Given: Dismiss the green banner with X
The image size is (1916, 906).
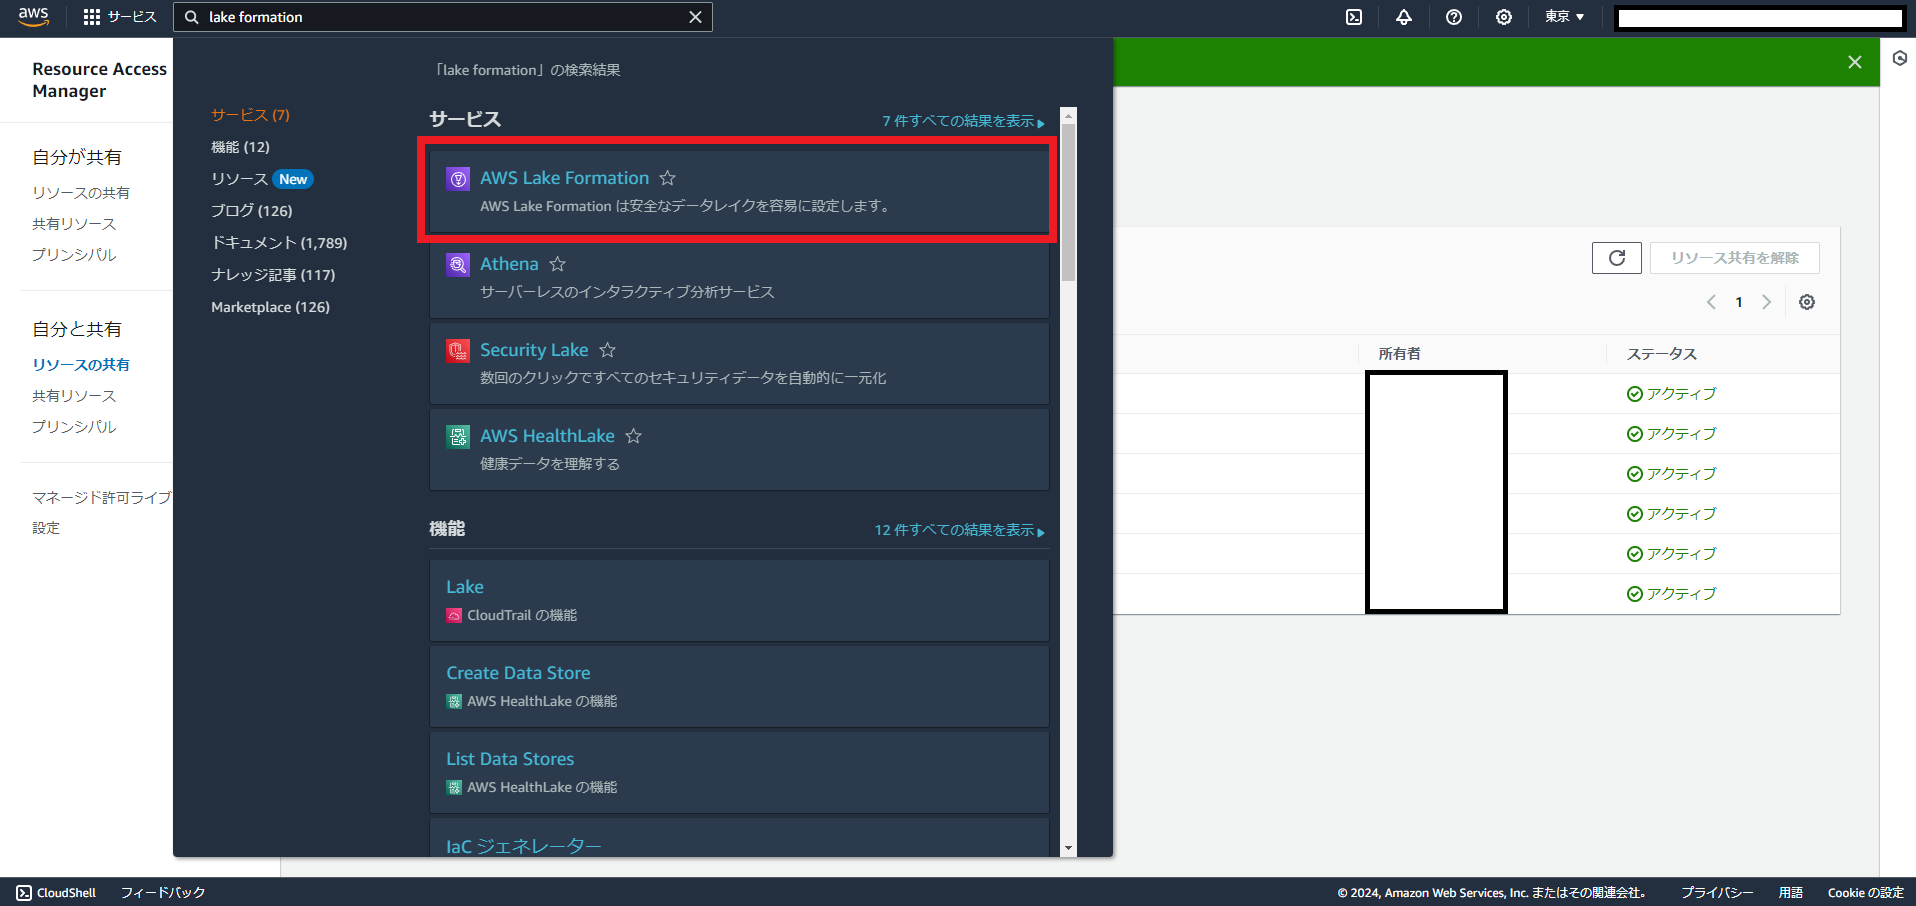Looking at the screenshot, I should coord(1855,62).
